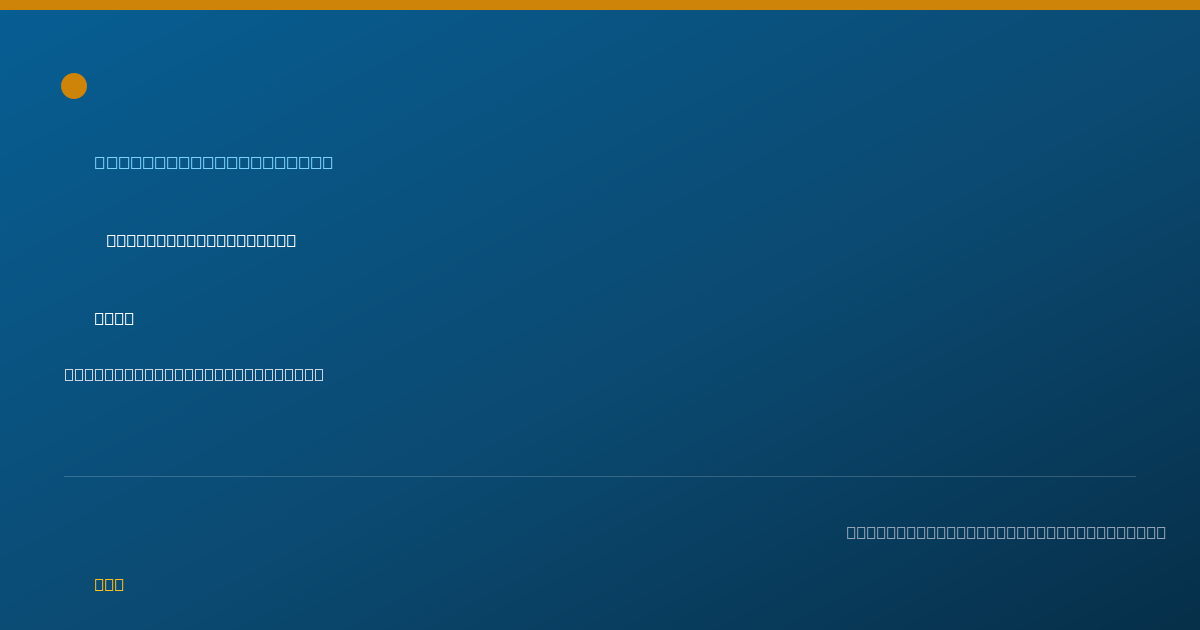Click the first character of the bold subtitle
Image resolution: width=1200 pixels, height=630 pixels.
(x=112, y=240)
